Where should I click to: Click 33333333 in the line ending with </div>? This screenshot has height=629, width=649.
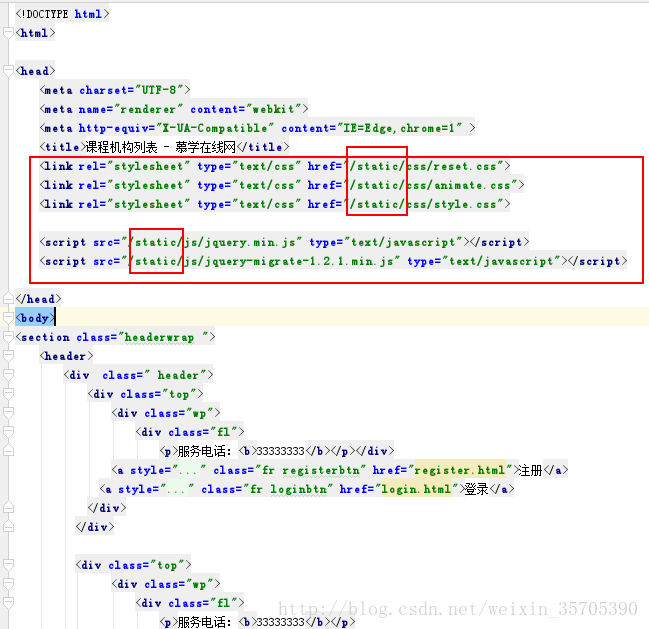coord(281,451)
